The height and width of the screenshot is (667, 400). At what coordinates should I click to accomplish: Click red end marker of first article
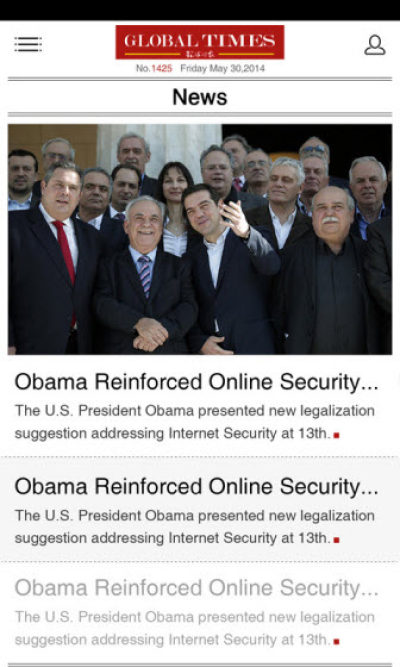coord(336,435)
